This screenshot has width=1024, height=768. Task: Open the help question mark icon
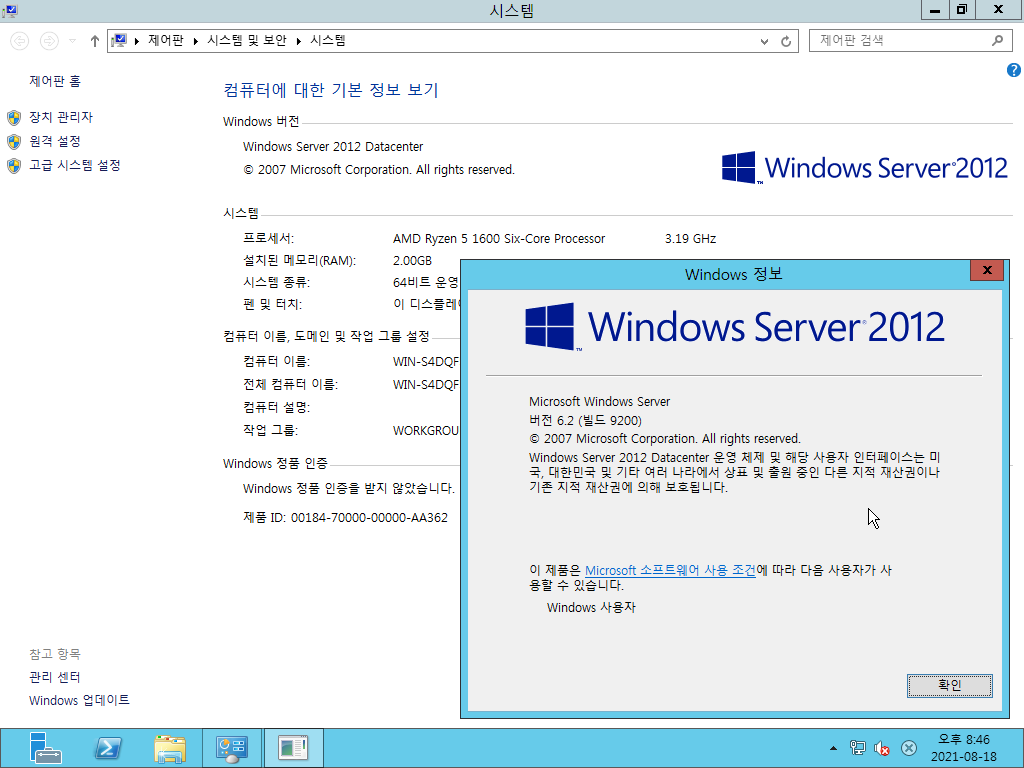[x=1014, y=70]
